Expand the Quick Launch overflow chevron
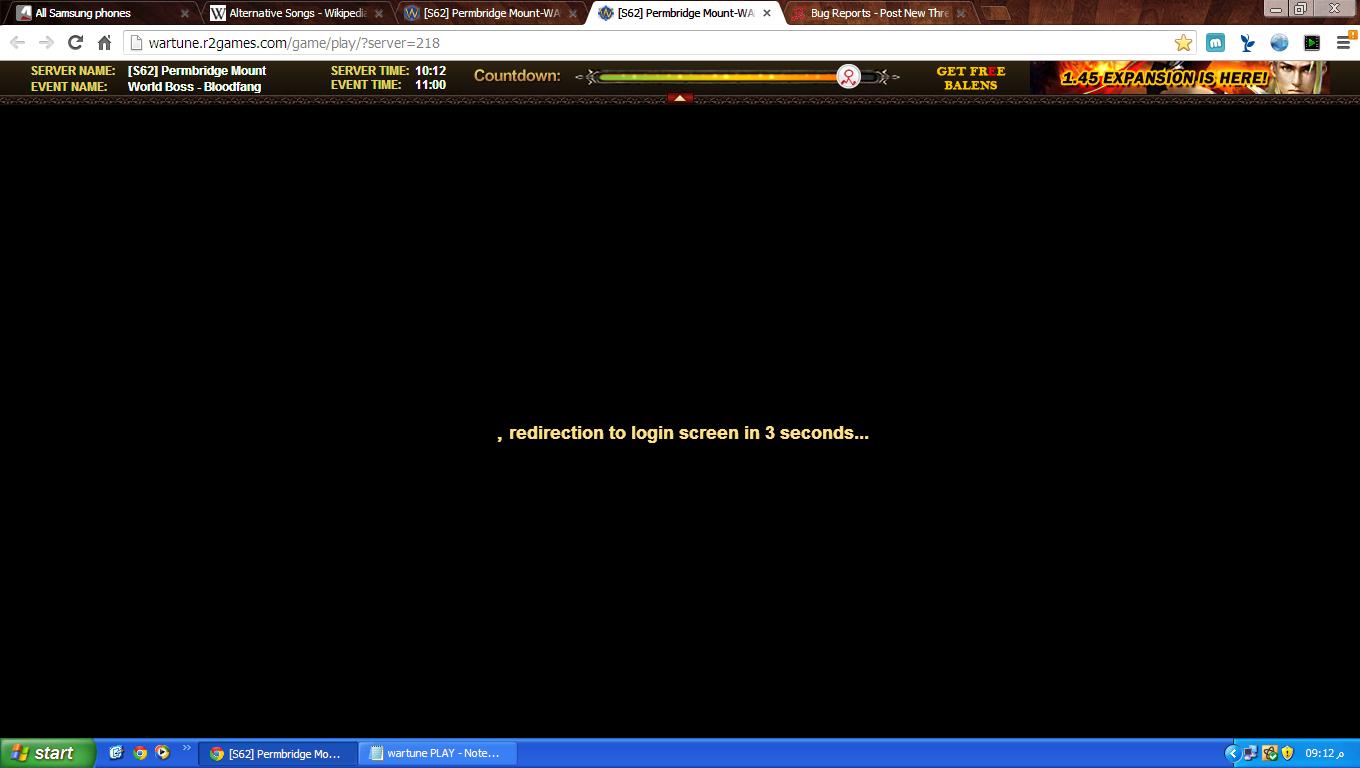Viewport: 1360px width, 768px height. click(x=186, y=748)
